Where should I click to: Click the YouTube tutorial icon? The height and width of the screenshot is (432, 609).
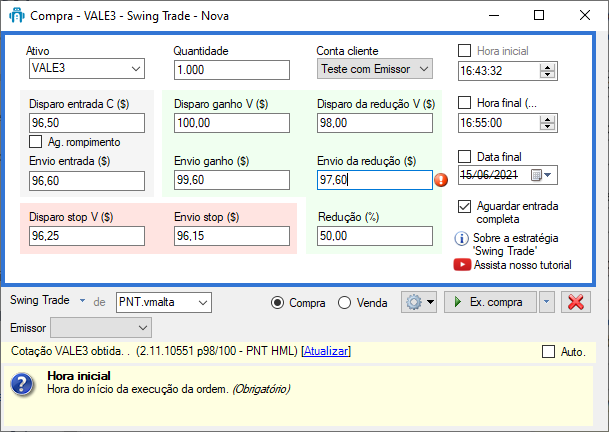(462, 265)
